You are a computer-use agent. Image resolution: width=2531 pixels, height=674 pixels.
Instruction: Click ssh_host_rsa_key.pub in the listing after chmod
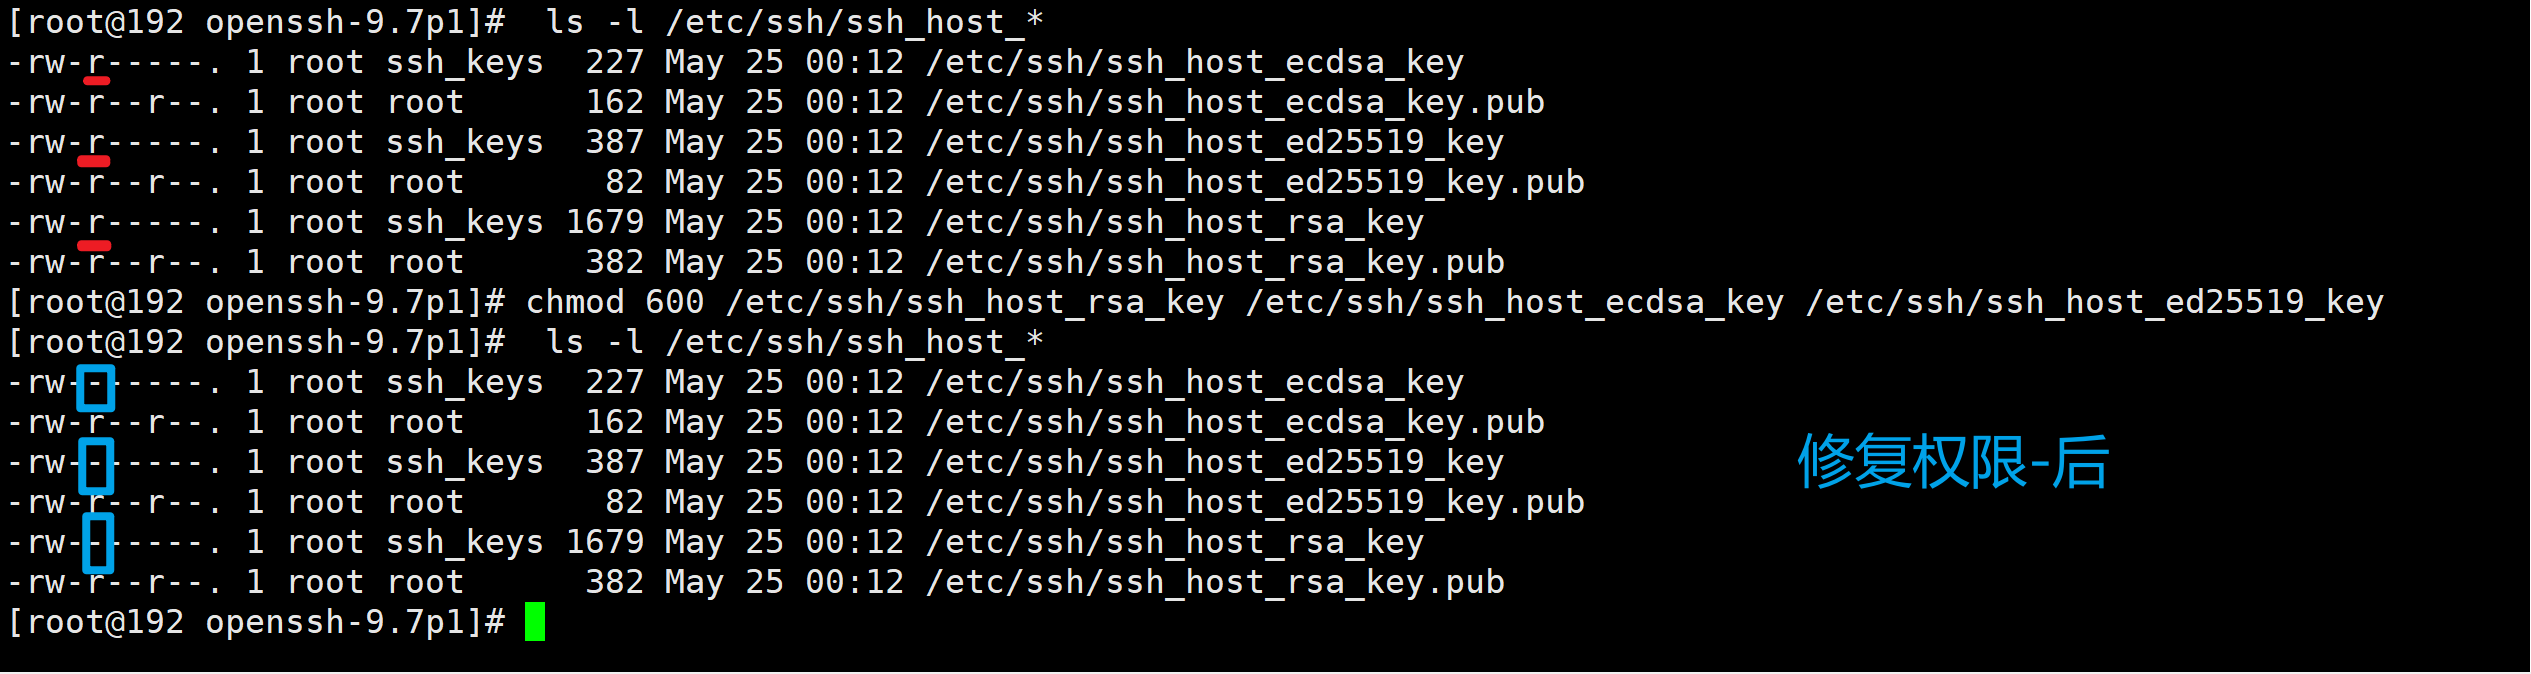click(x=1215, y=582)
